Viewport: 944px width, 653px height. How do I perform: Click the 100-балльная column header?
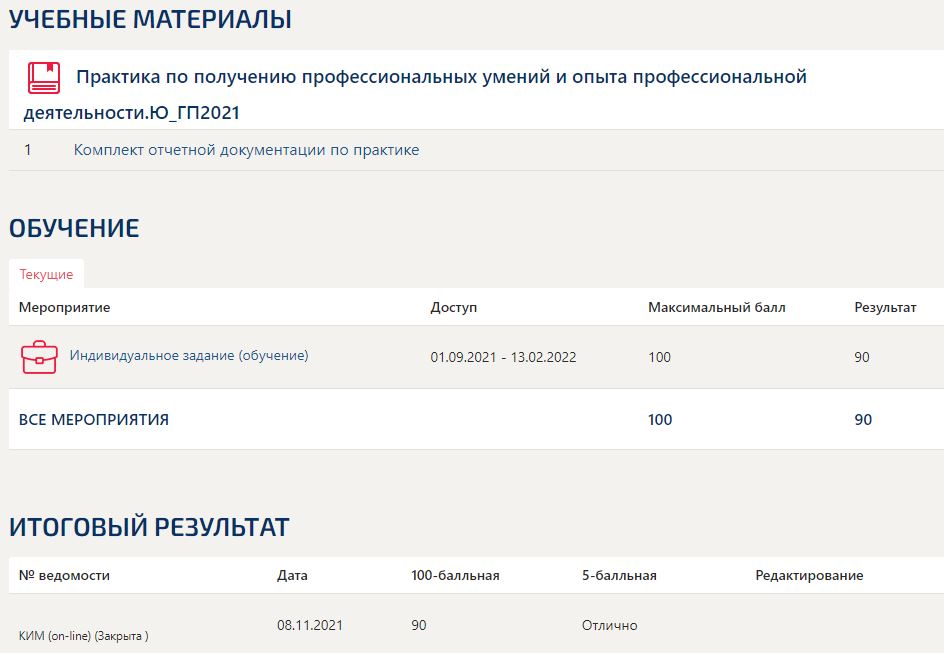pyautogui.click(x=454, y=575)
